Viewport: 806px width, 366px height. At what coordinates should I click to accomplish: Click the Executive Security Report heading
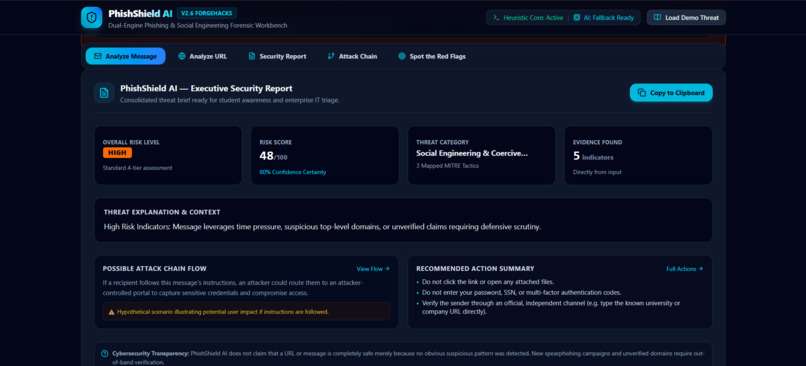tap(206, 88)
